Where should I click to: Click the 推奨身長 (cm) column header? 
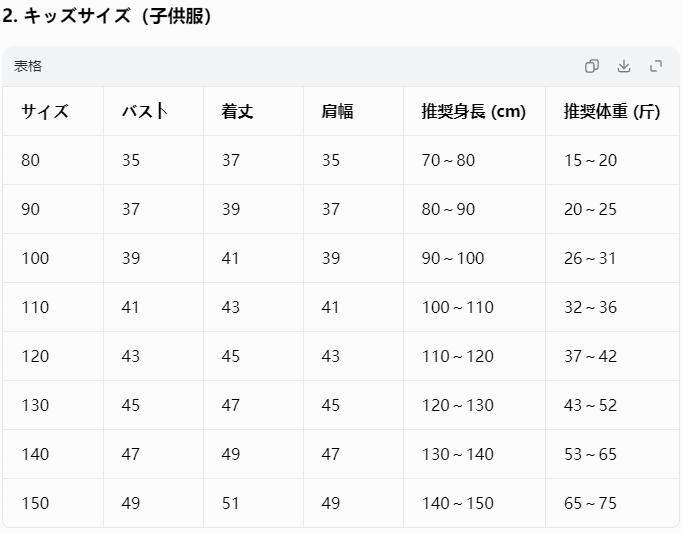(x=473, y=112)
